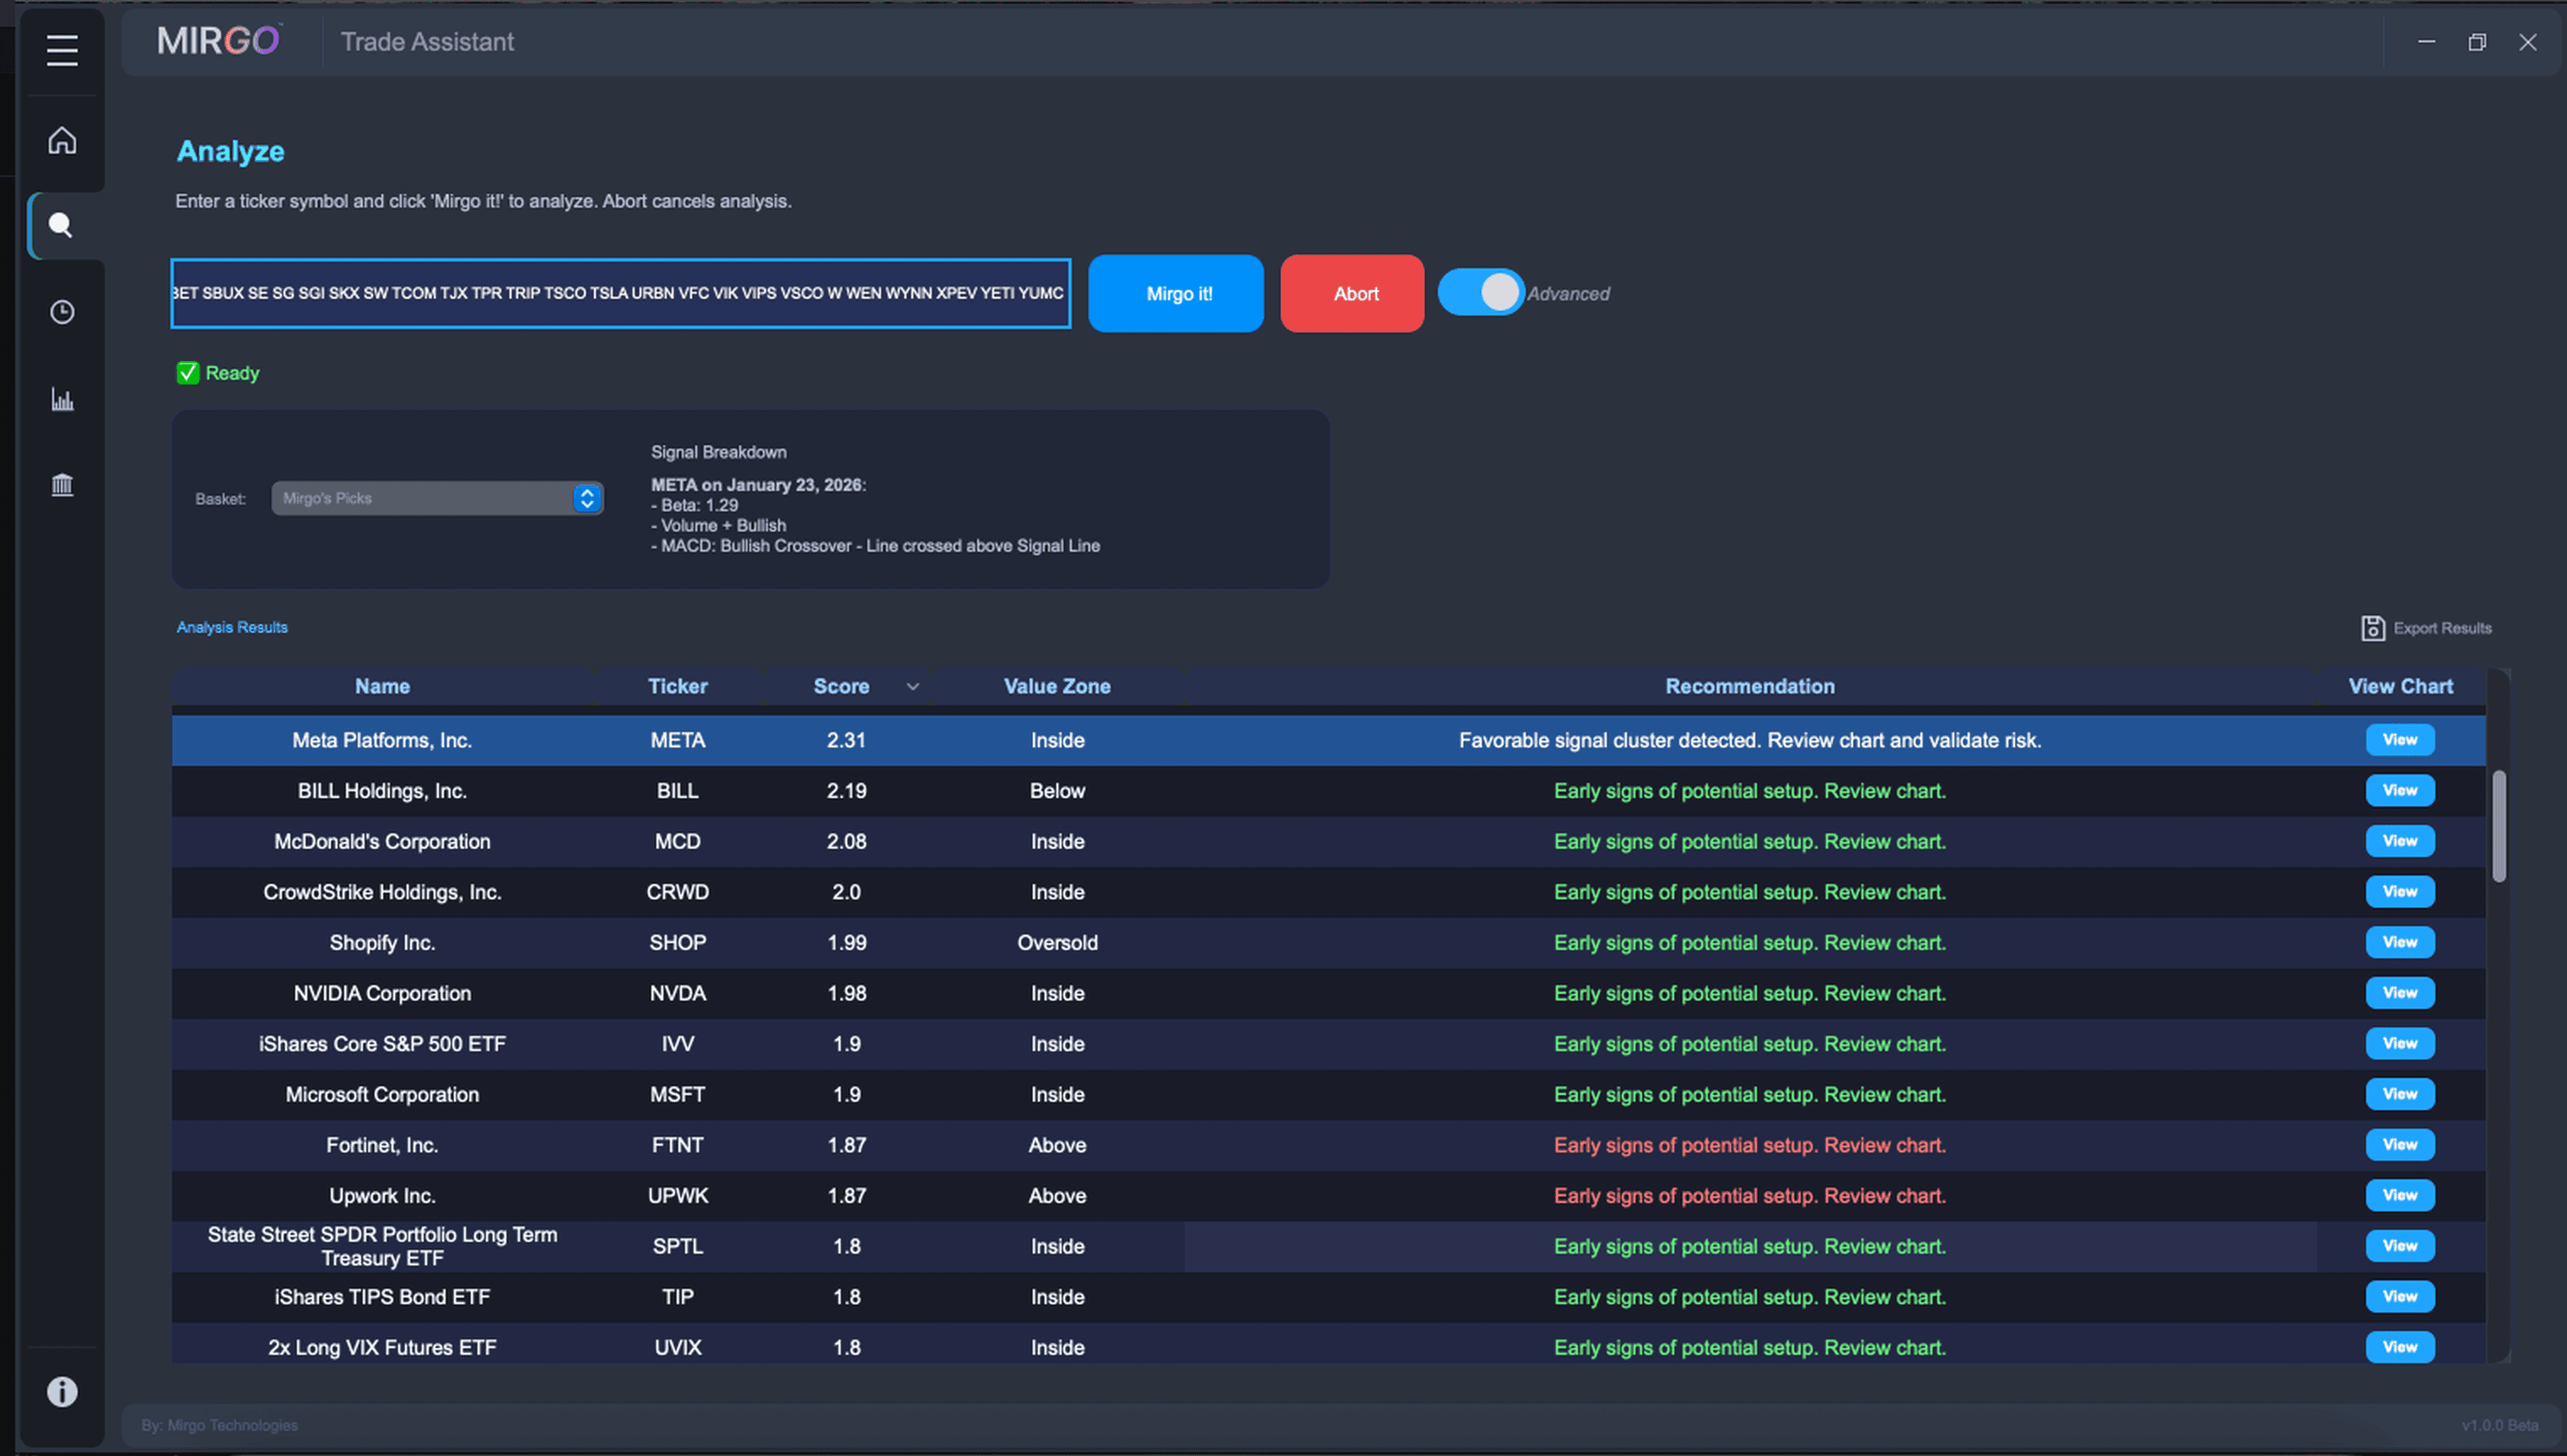Image resolution: width=2567 pixels, height=1456 pixels.
Task: Click the green Ready checkmark
Action: 188,373
